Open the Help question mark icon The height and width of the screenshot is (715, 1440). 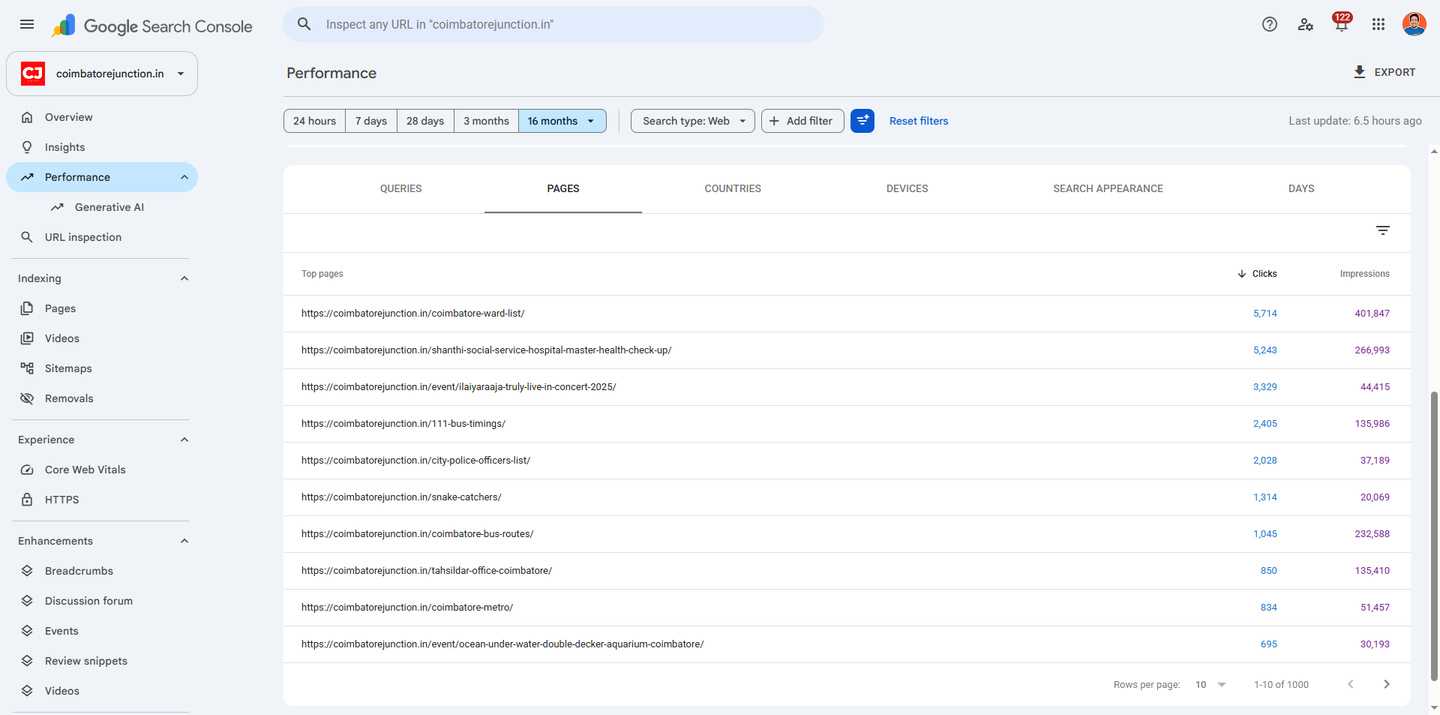click(1270, 24)
